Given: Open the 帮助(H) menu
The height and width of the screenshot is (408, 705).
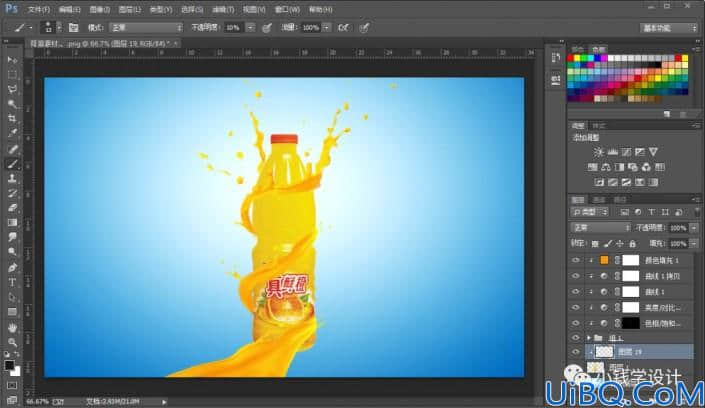Looking at the screenshot, I should (321, 9).
